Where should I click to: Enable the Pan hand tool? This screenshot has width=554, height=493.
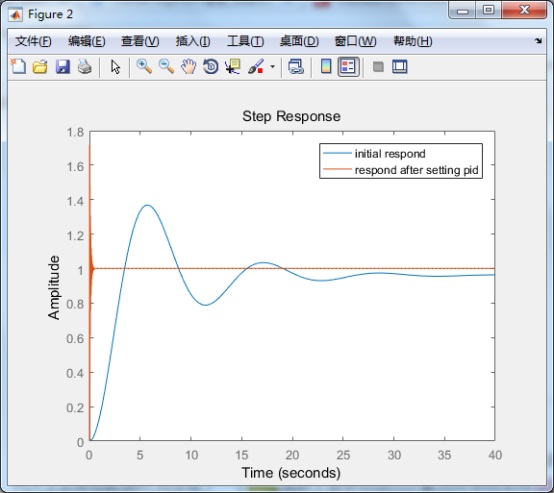(x=189, y=66)
